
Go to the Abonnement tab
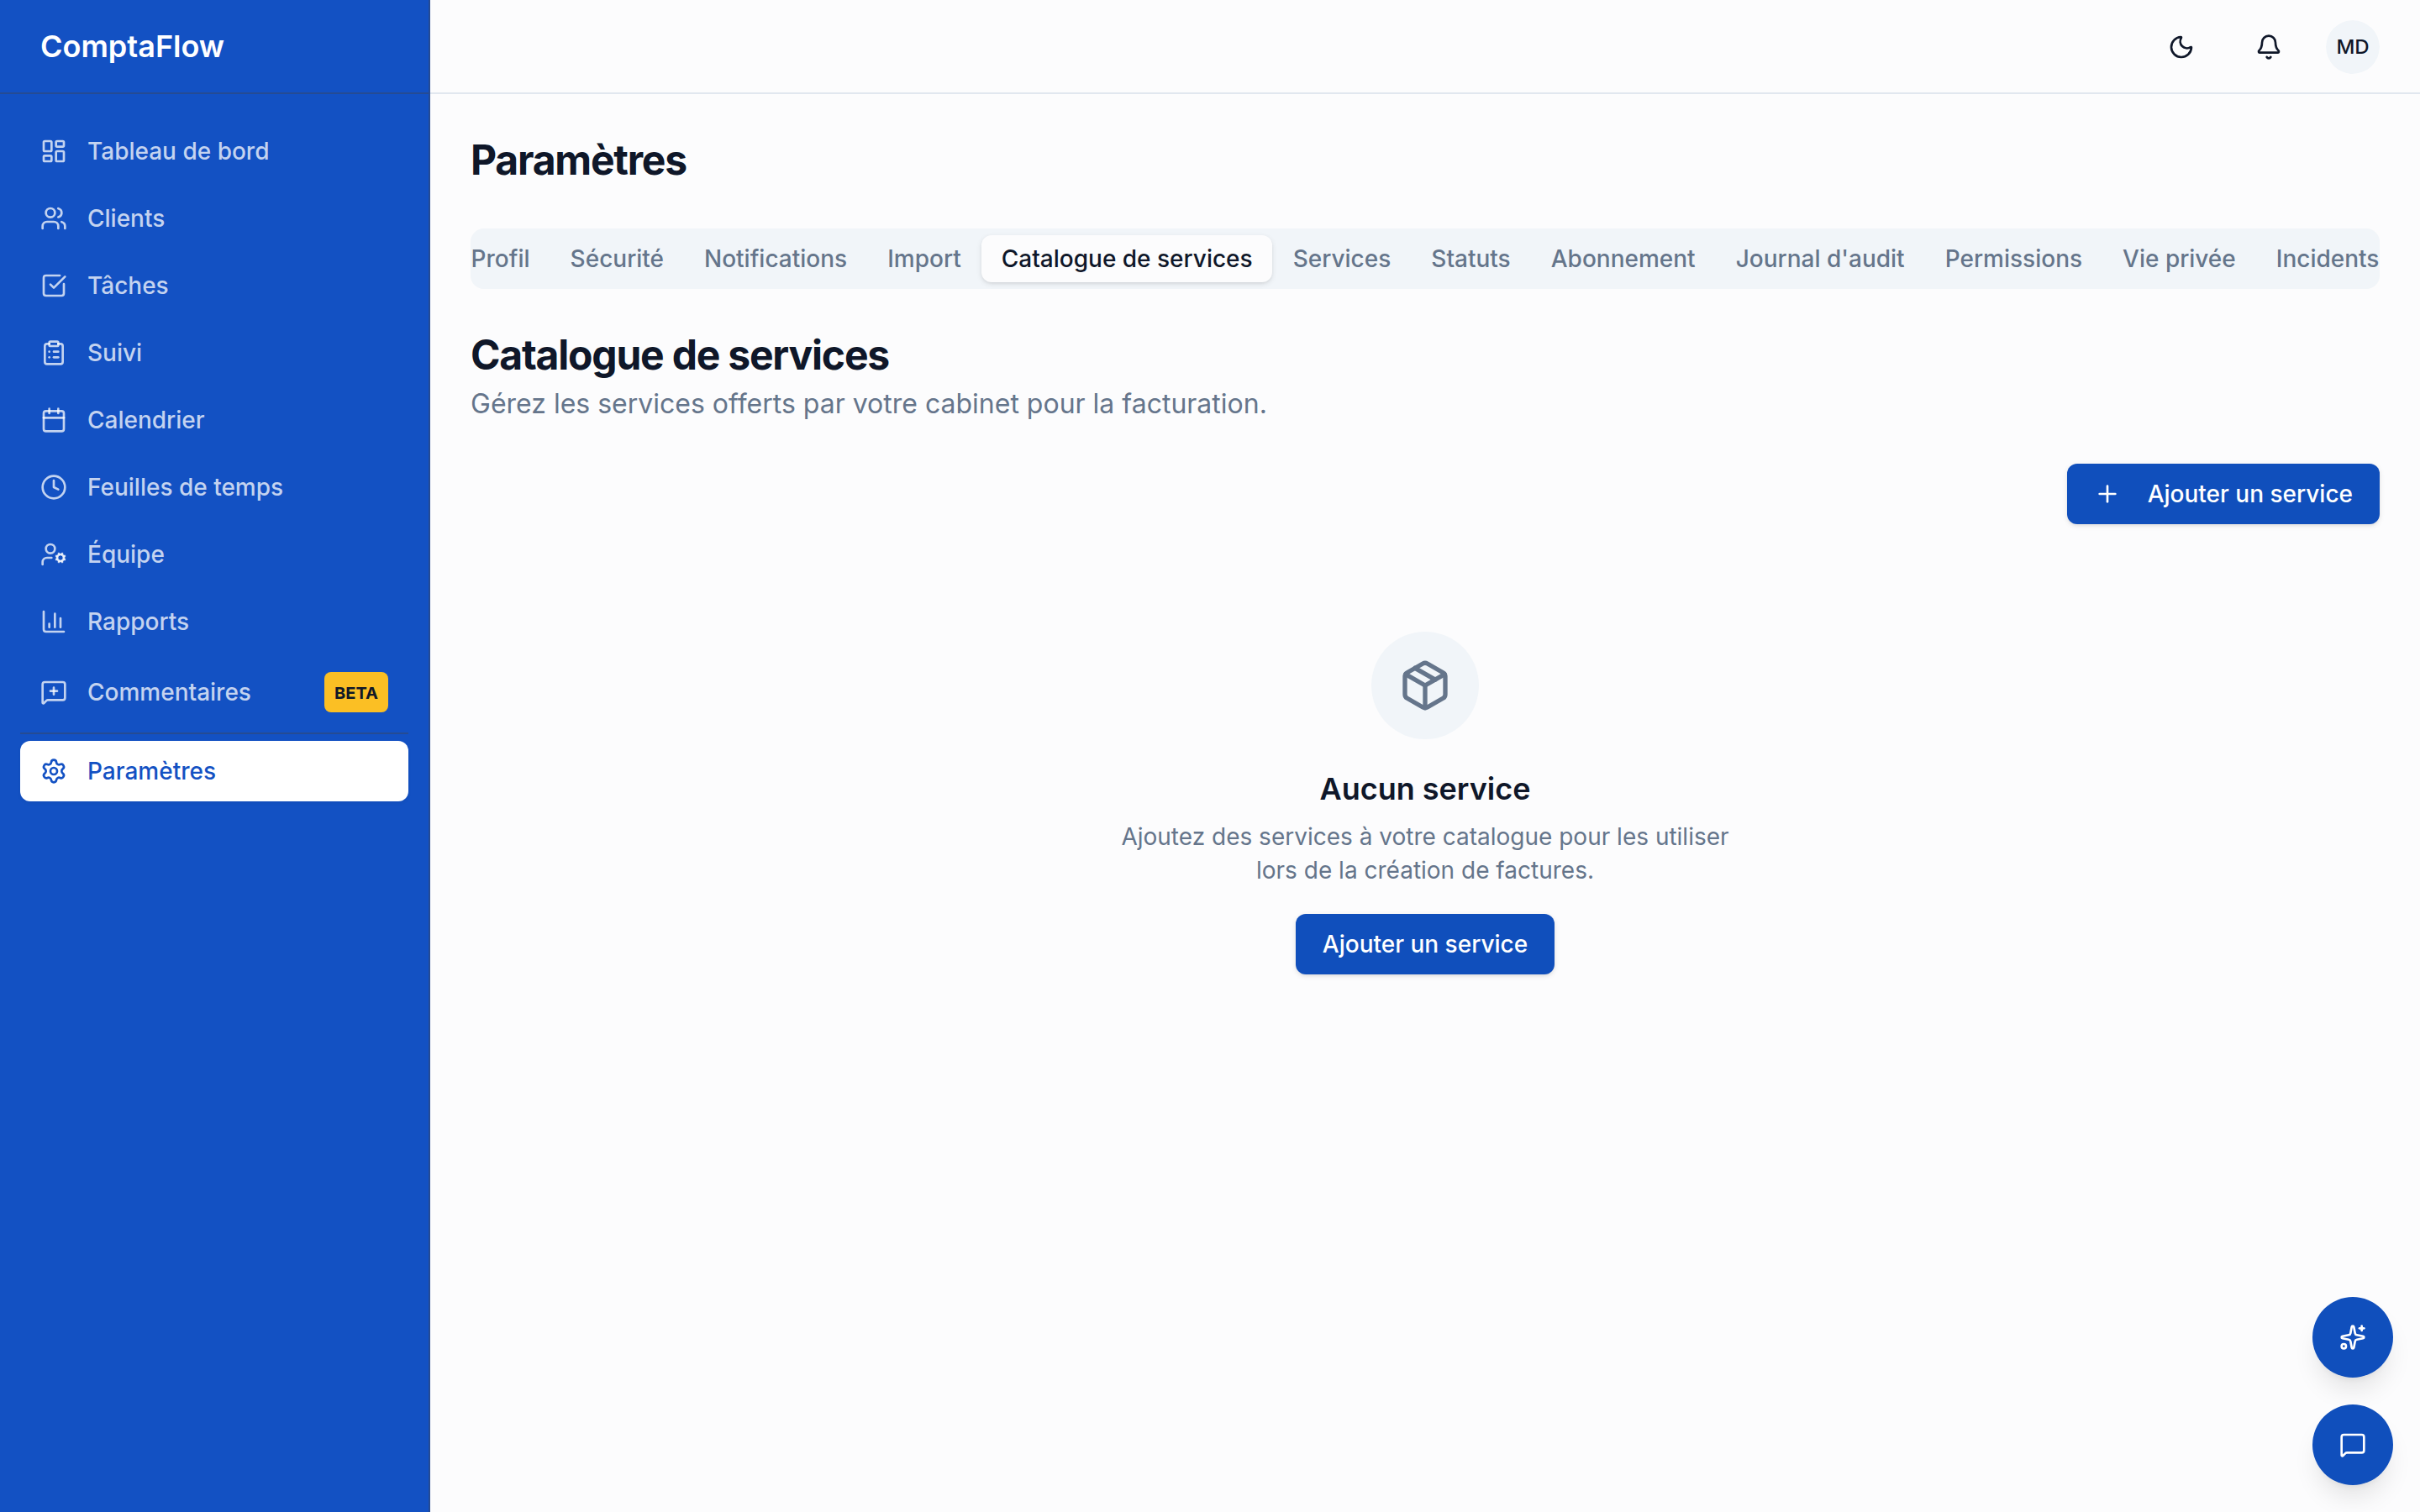click(1622, 259)
